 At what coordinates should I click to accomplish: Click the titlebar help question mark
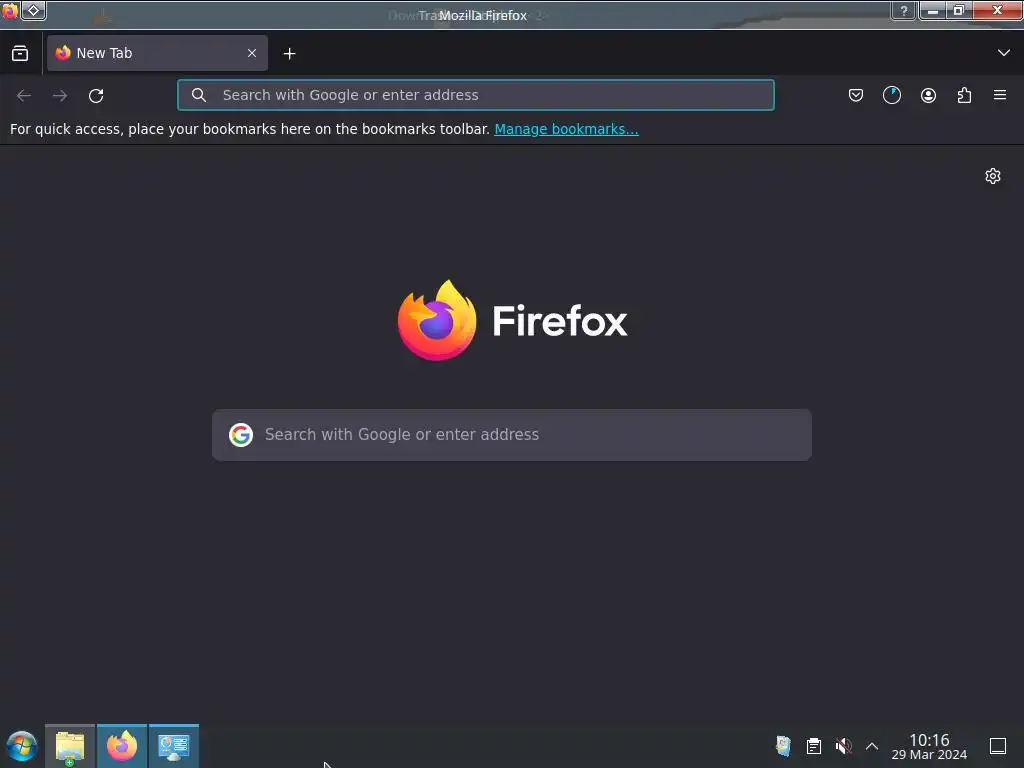tap(904, 11)
